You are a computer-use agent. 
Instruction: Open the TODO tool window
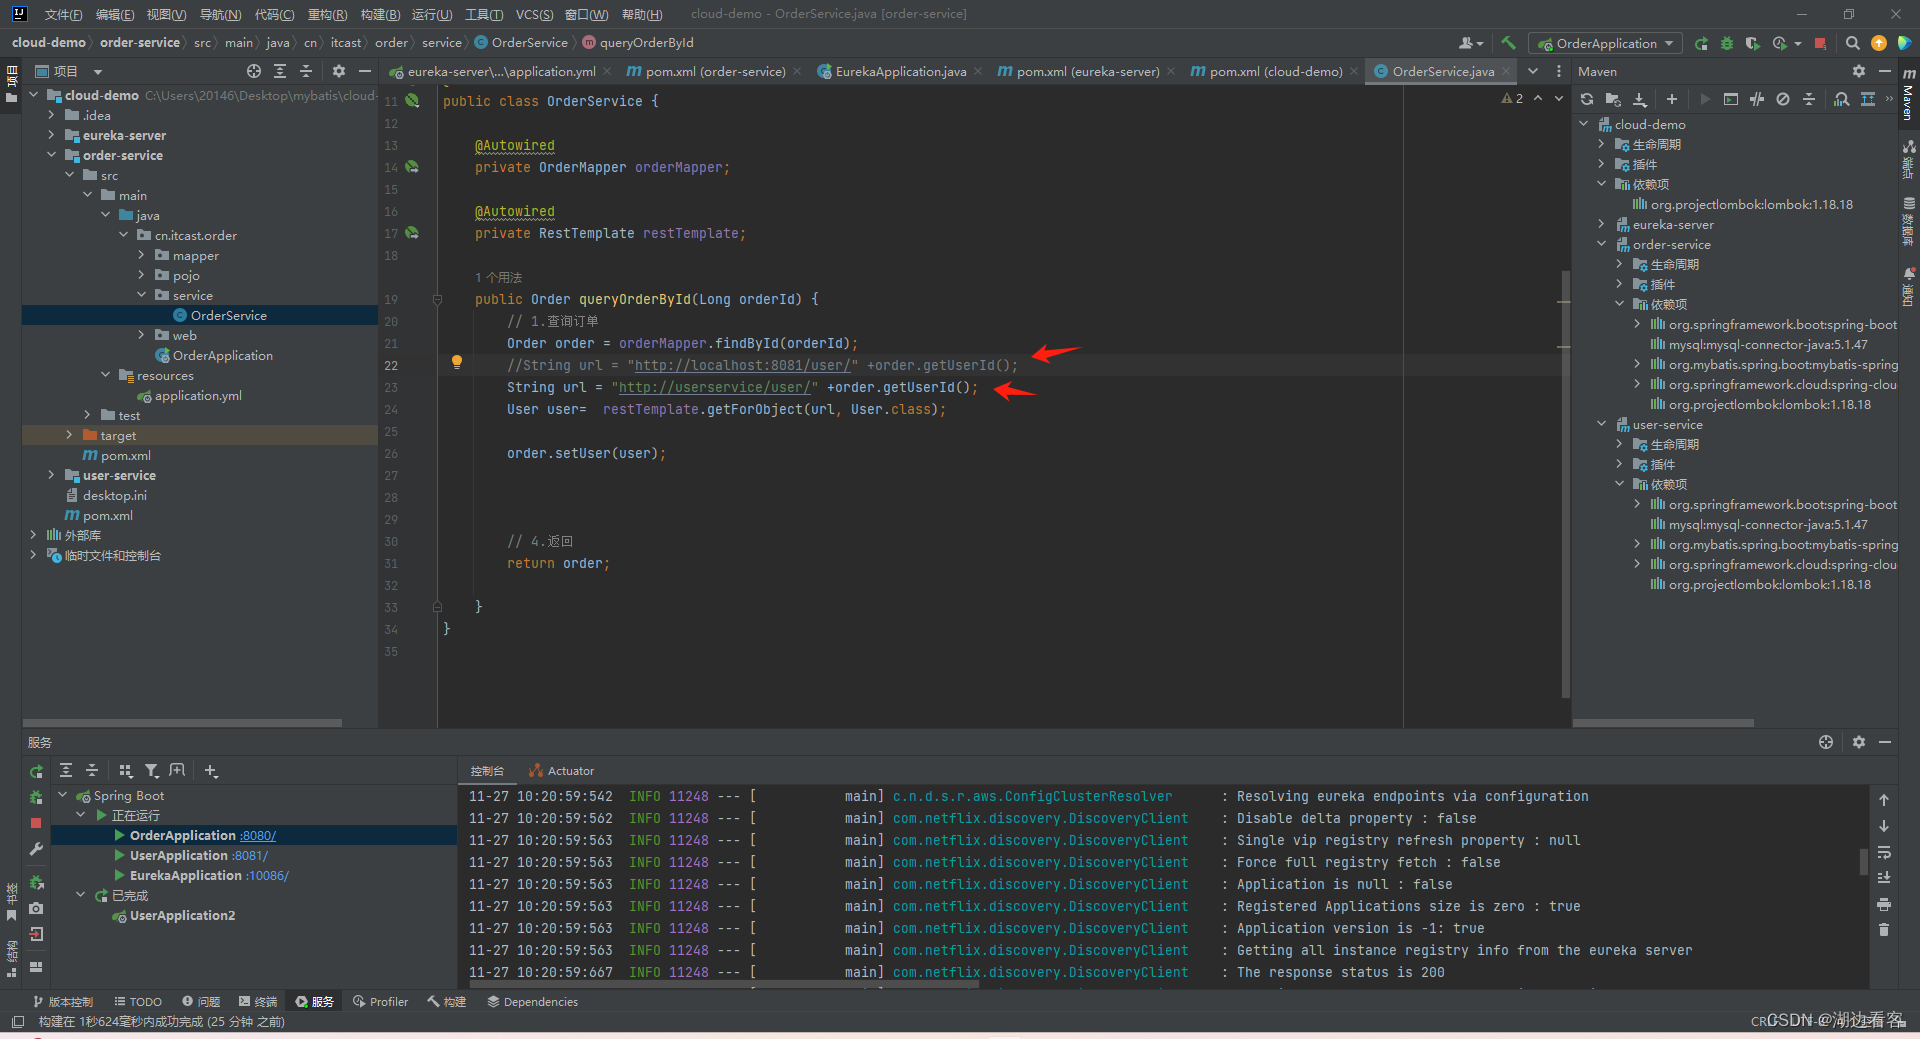(x=138, y=1001)
